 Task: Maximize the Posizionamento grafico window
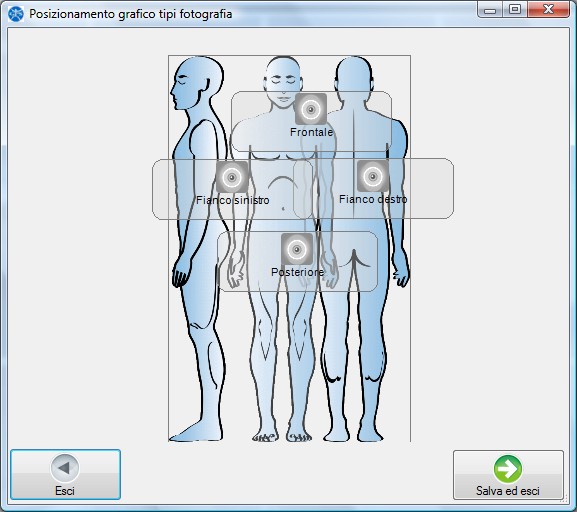515,9
